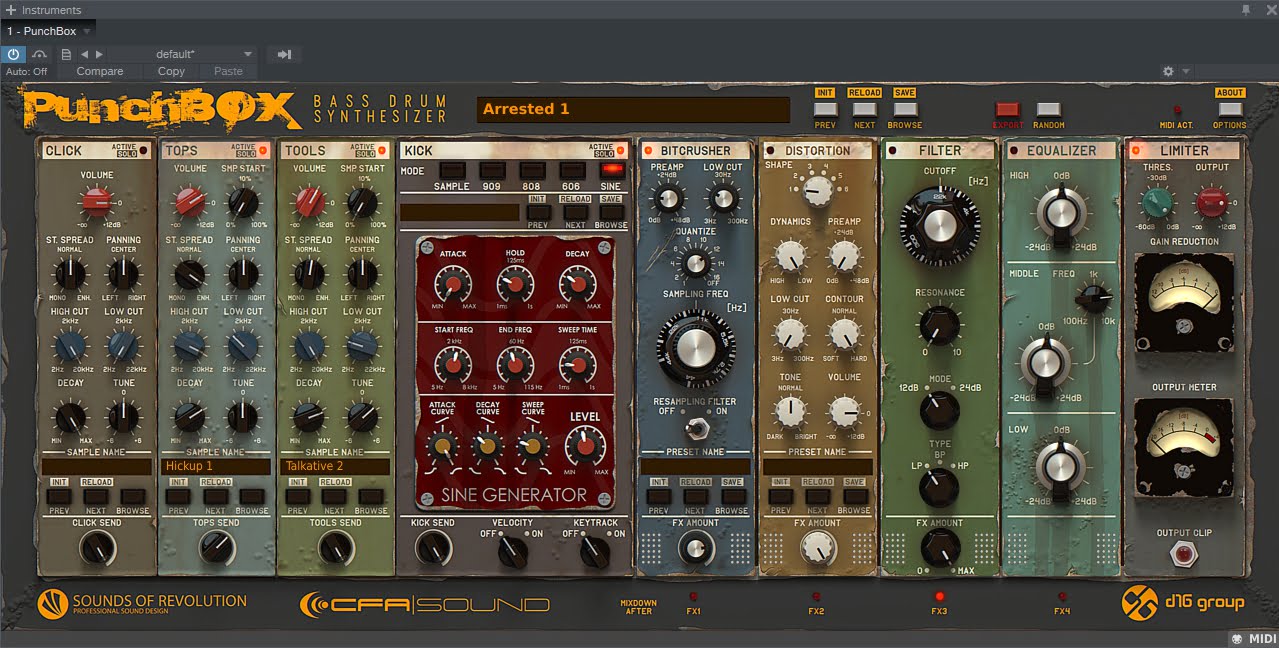This screenshot has width=1279, height=648.
Task: Select 606 kick mode button
Action: pos(572,170)
